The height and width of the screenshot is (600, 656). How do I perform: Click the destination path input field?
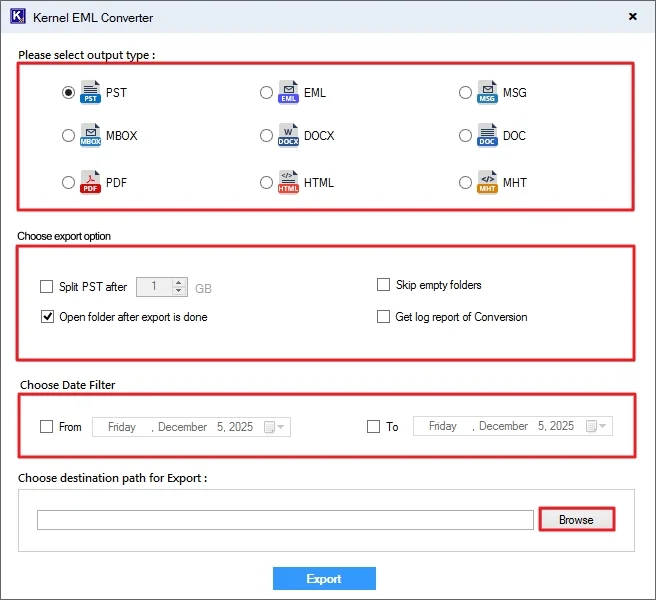click(x=285, y=520)
